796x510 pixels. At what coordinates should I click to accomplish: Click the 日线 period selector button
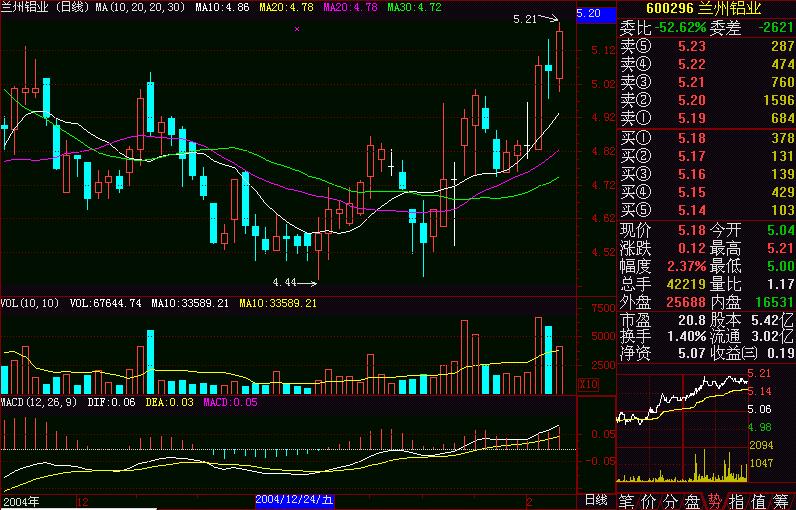pos(595,499)
